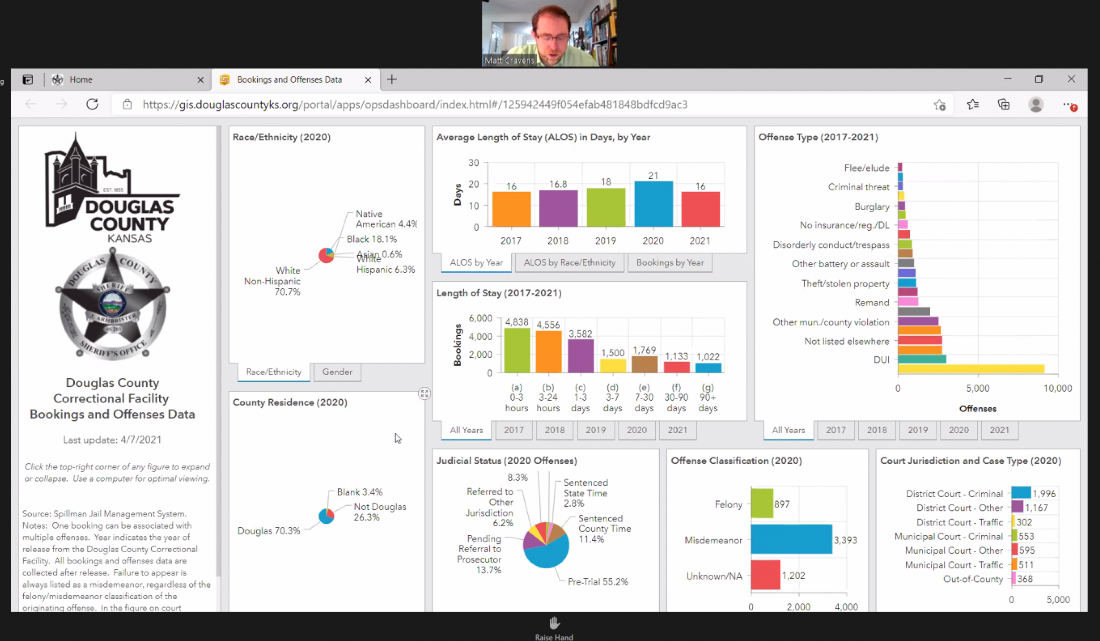Open browser Collections
Viewport: 1100px width, 641px height.
point(1004,103)
